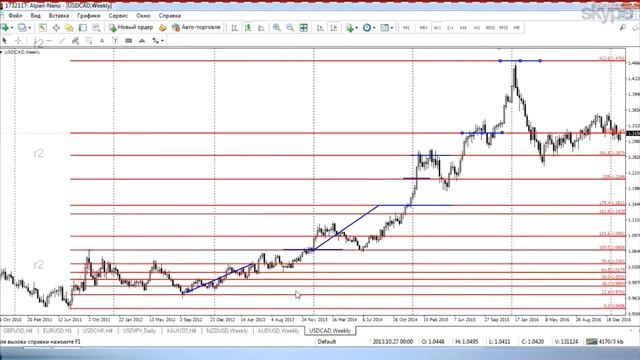Viewport: 640px width, 360px height.
Task: Zoom in on the chart
Action: (x=277, y=28)
